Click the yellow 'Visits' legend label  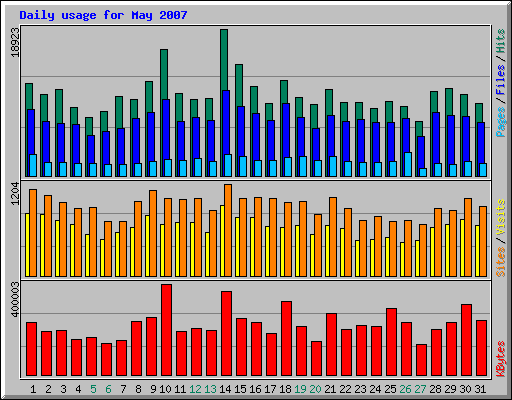(500, 218)
